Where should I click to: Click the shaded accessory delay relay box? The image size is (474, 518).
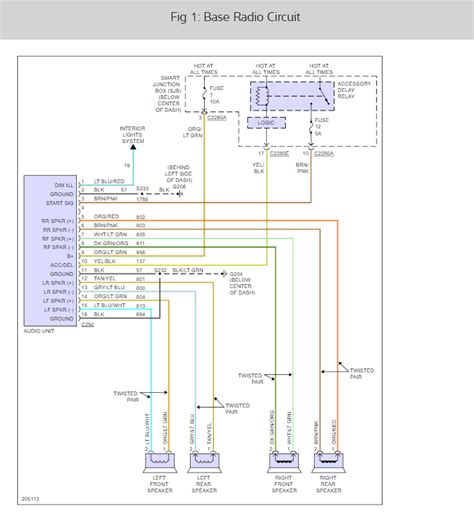[292, 96]
